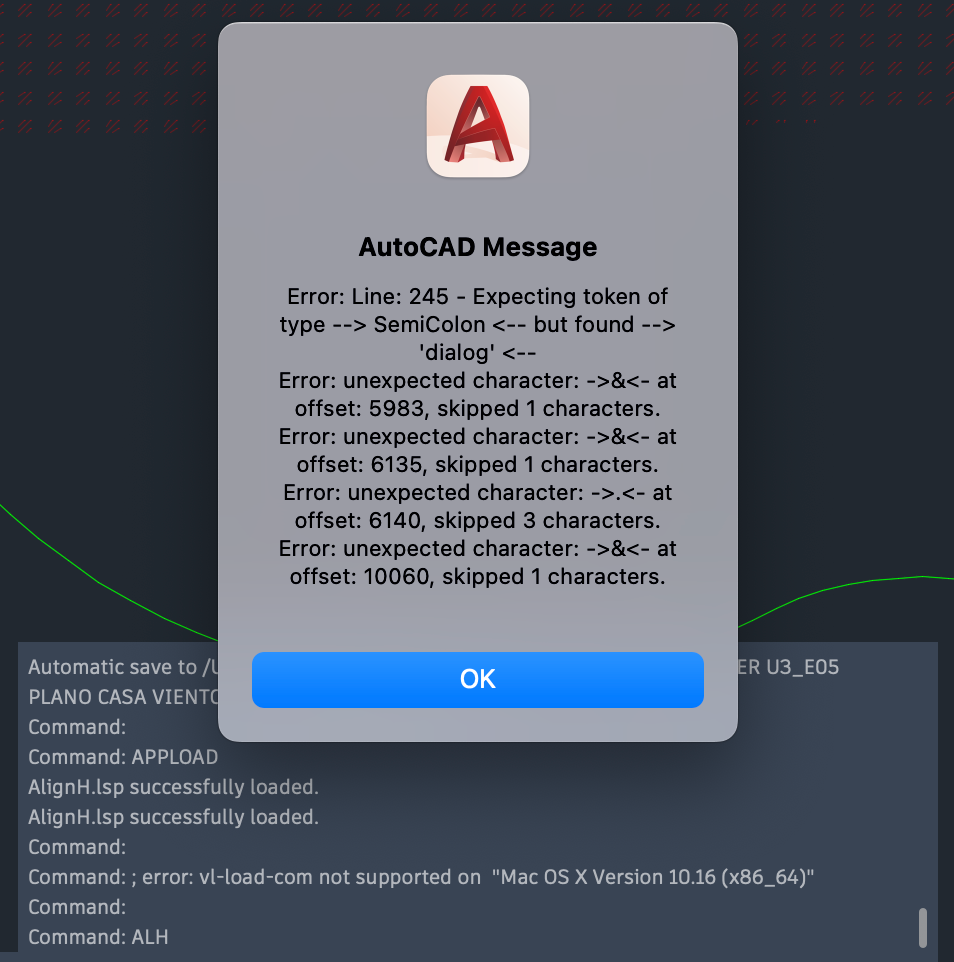Click the Line 245 SemiColon error text

[x=477, y=325]
